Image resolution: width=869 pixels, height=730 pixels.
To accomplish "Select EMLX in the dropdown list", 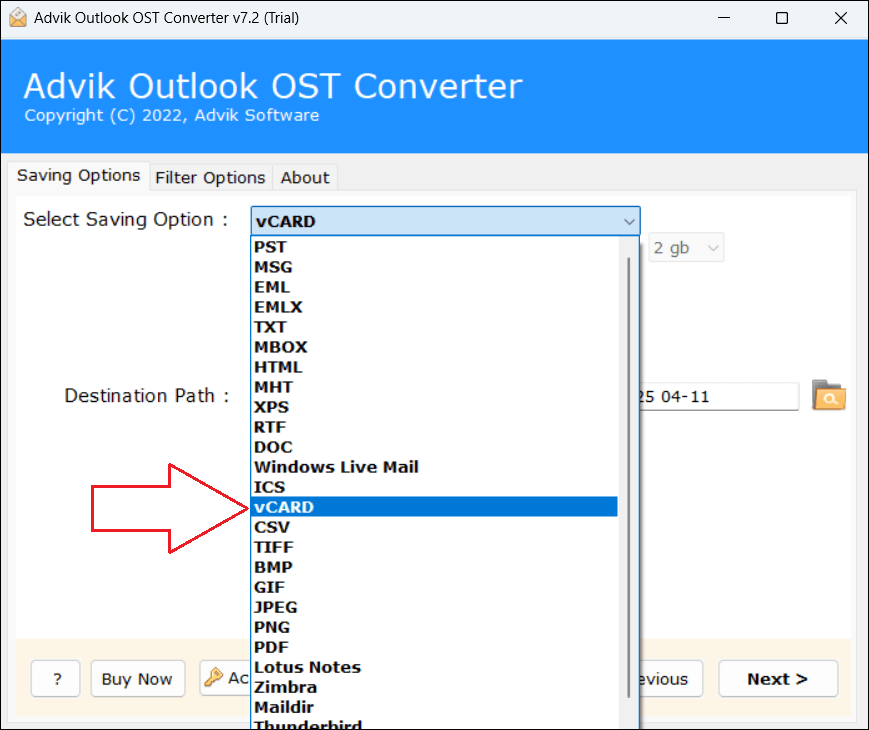I will 435,307.
